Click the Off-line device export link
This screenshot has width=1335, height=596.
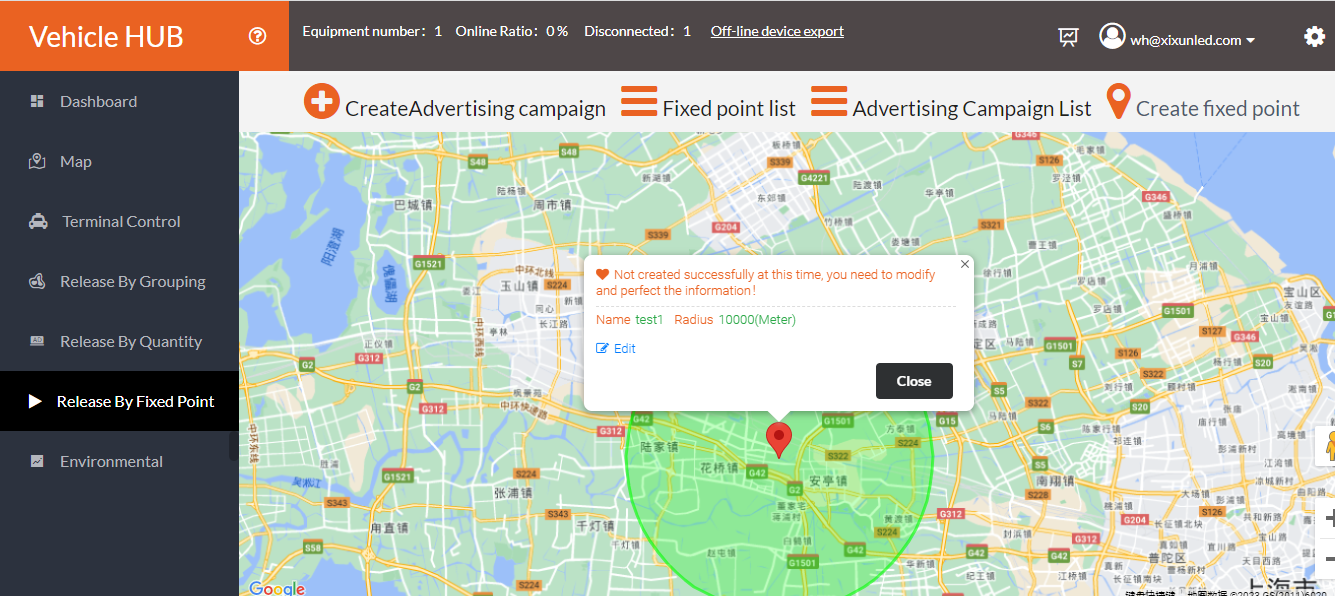tap(777, 31)
